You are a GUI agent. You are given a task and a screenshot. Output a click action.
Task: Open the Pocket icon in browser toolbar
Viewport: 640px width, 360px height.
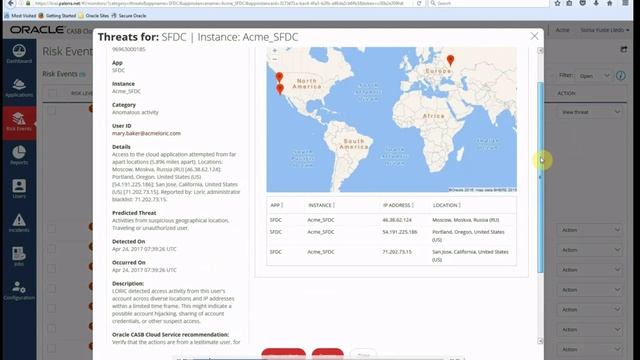(582, 3)
